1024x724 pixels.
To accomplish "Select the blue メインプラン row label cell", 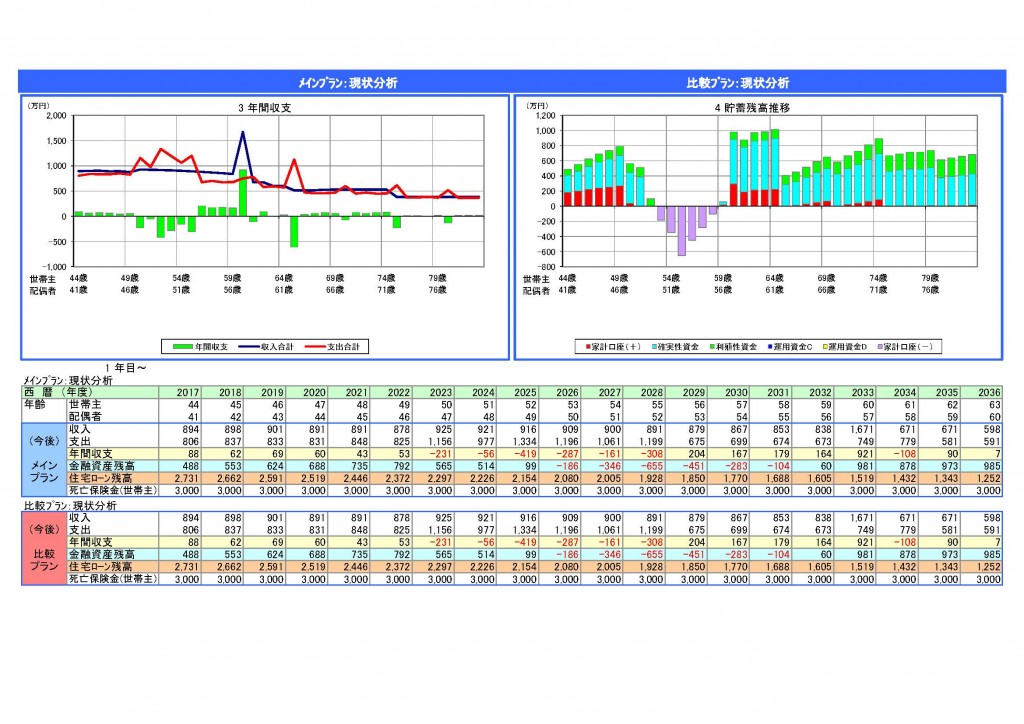I will [43, 470].
